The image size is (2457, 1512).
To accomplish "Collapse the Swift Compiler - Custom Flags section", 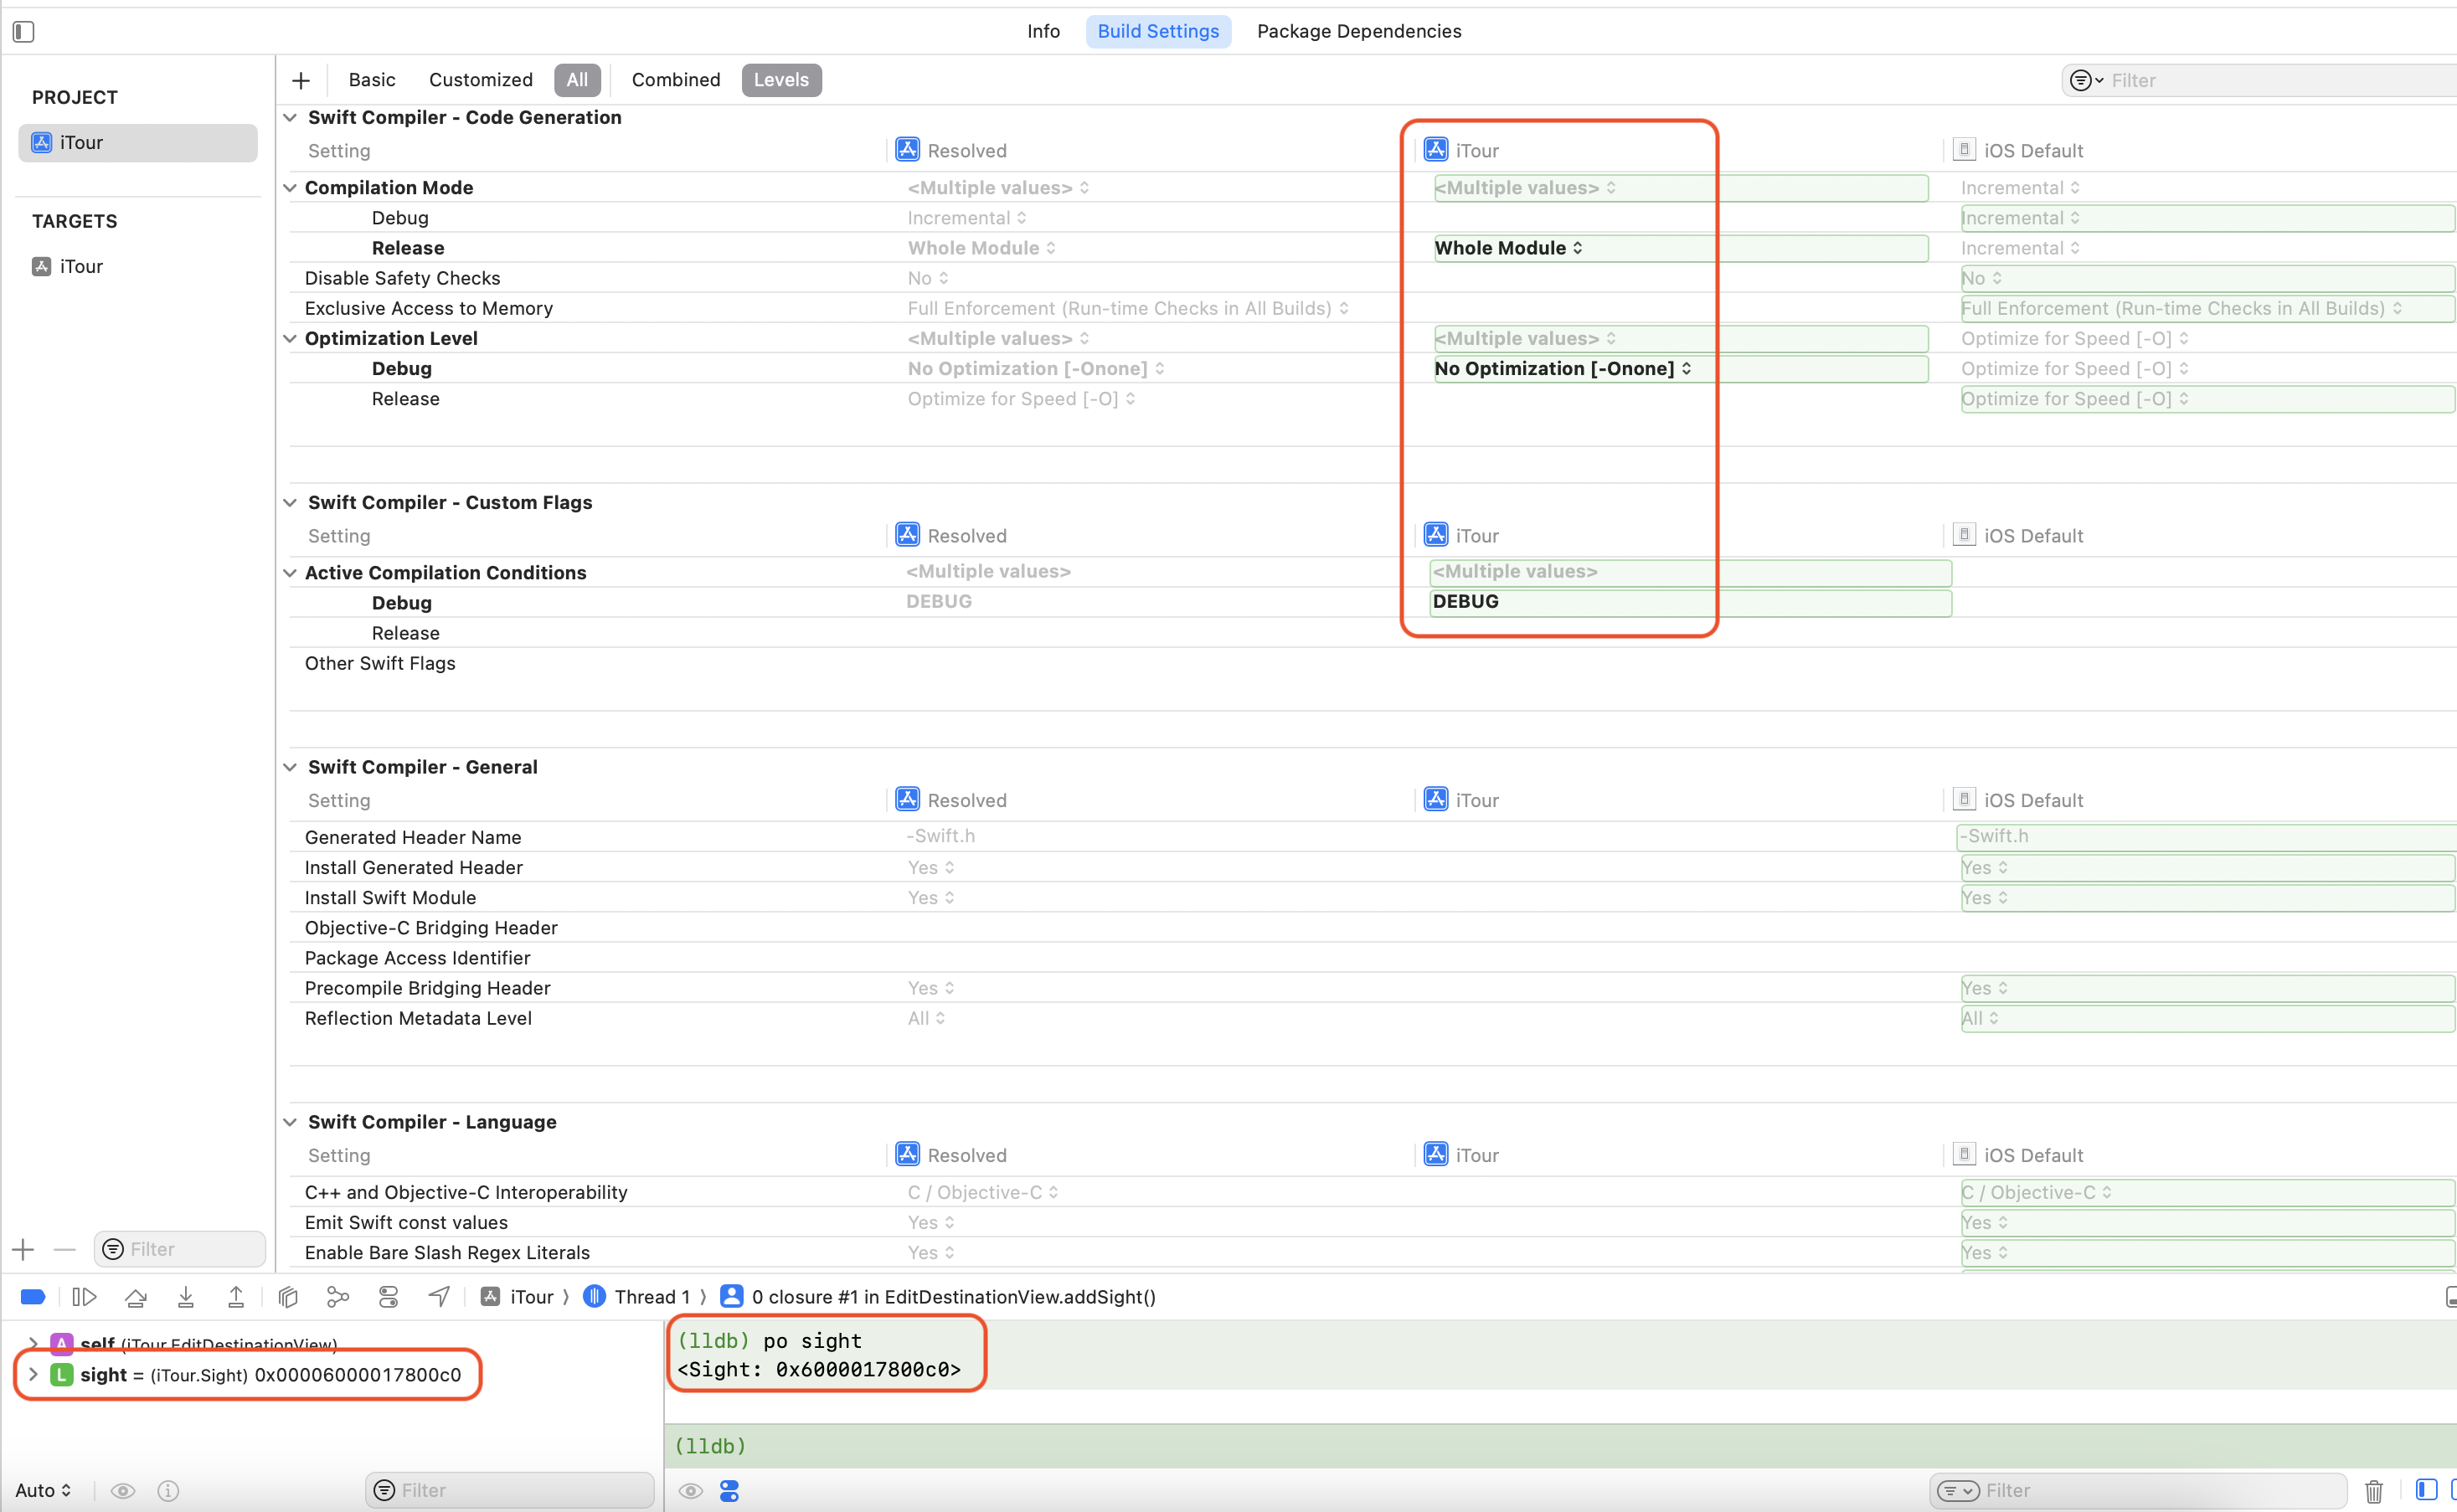I will point(290,503).
